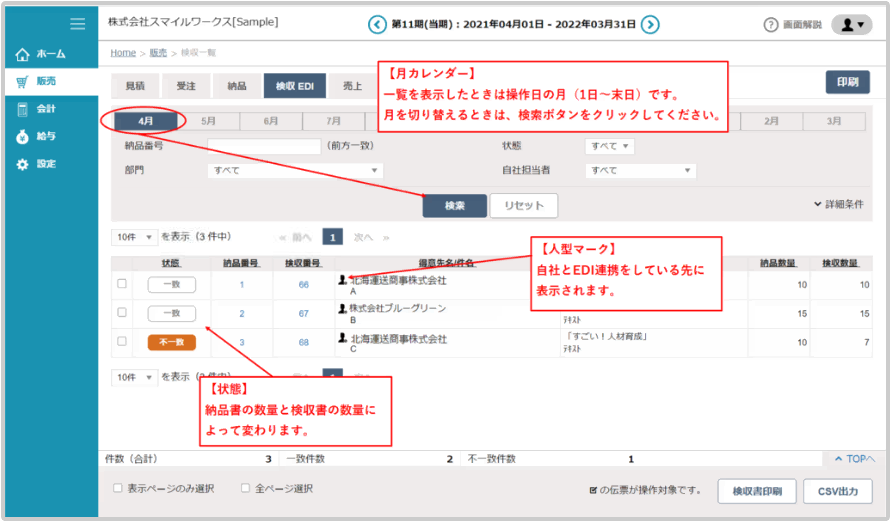This screenshot has width=893, height=522.
Task: Click the hamburger menu icon in sidebar
Action: pos(77,23)
